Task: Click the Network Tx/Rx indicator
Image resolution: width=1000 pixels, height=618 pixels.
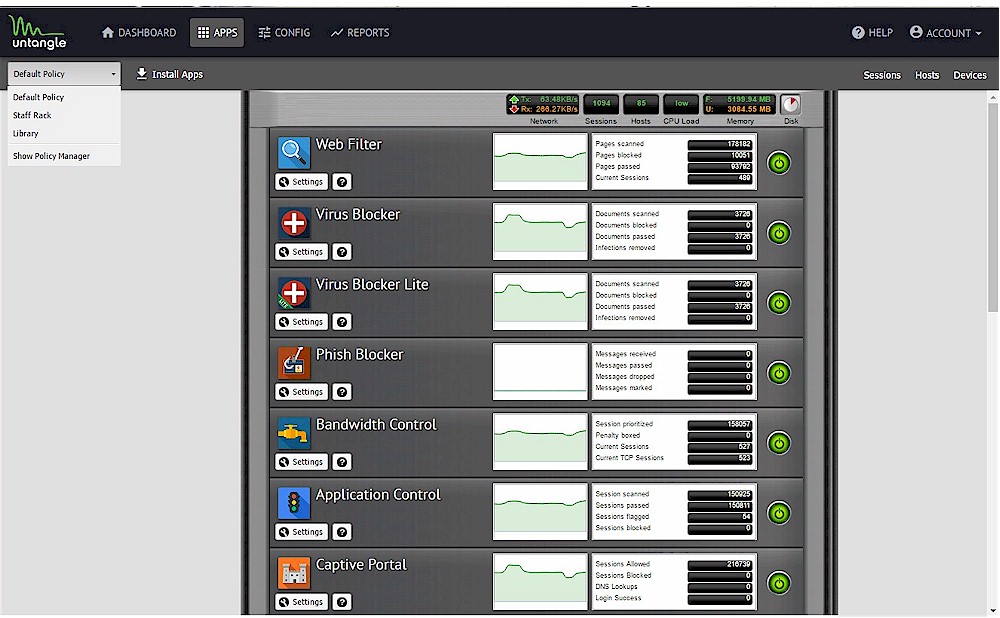Action: coord(543,104)
